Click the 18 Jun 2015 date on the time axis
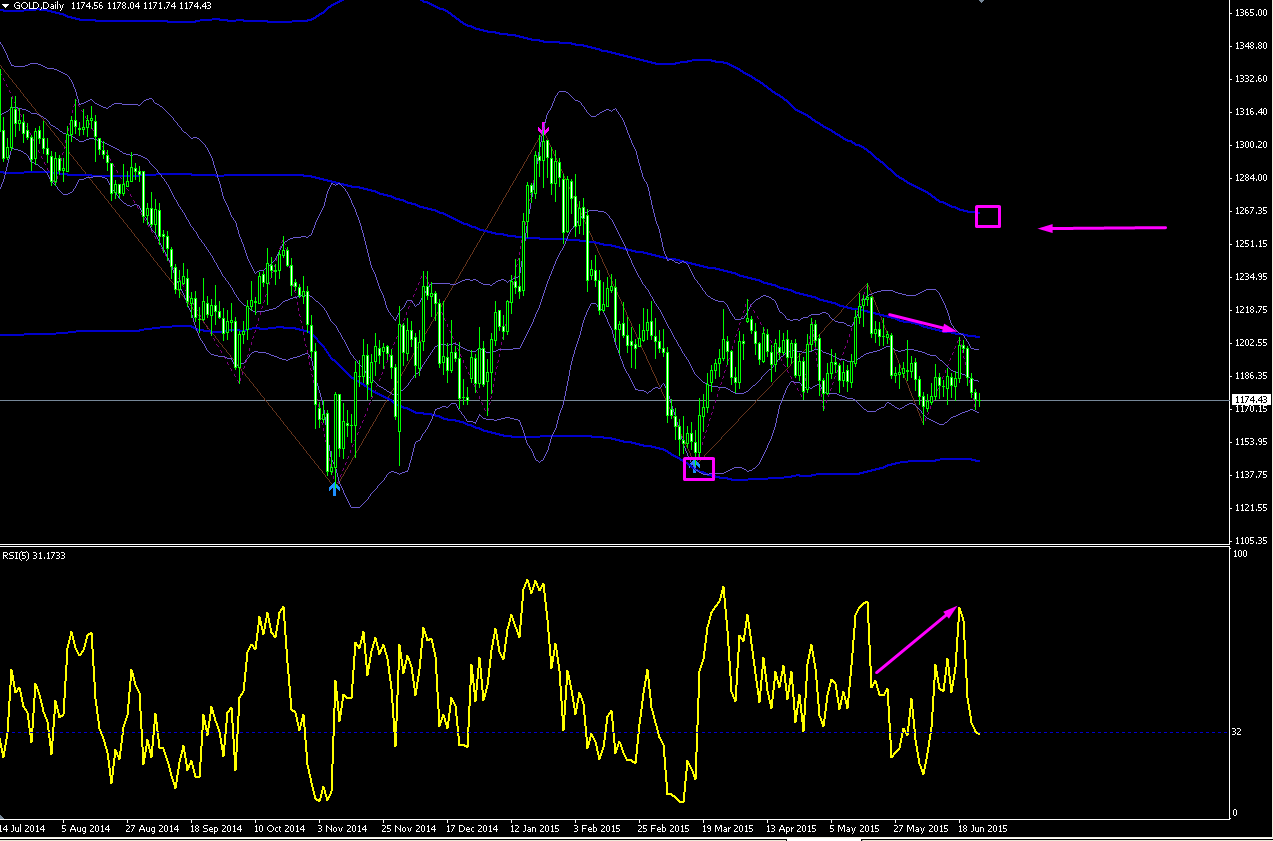 coord(982,829)
